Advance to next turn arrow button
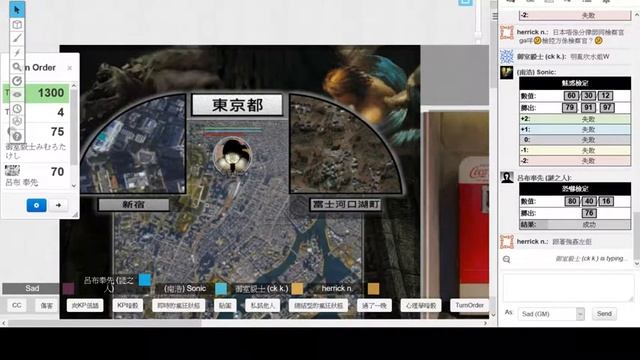Image resolution: width=640 pixels, height=360 pixels. 58,205
